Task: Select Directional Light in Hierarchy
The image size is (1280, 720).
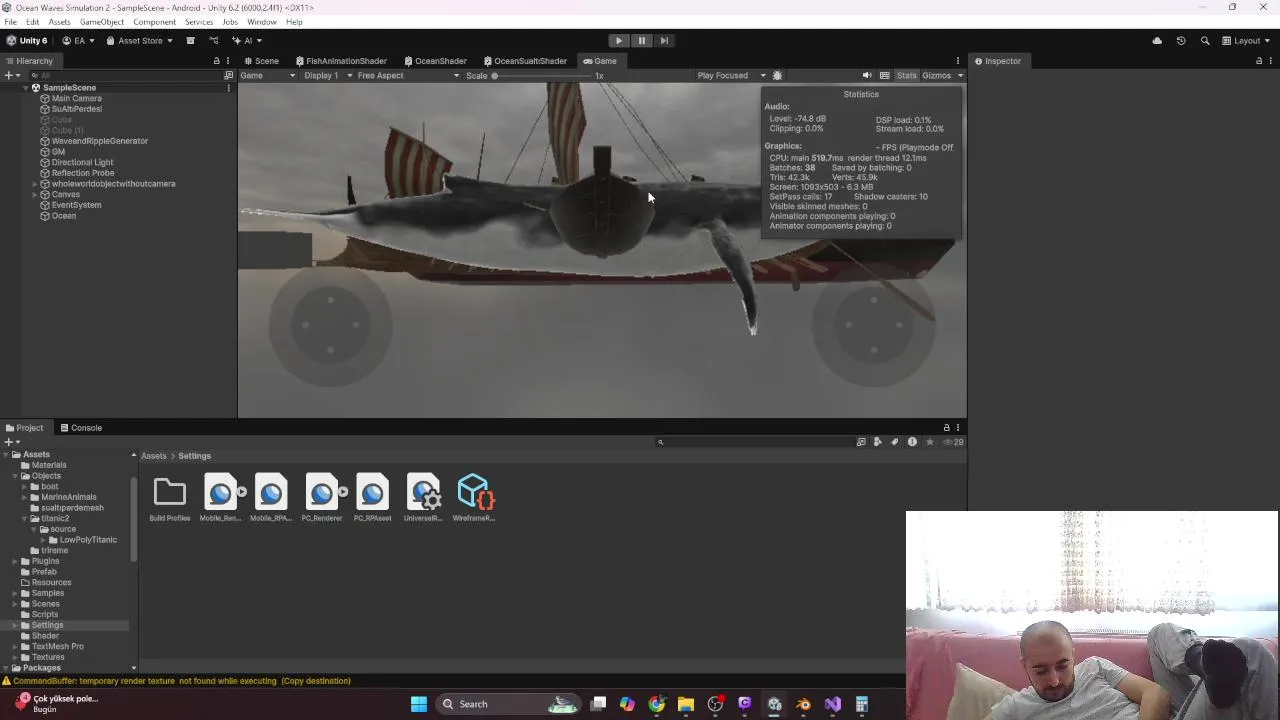Action: pyautogui.click(x=82, y=162)
